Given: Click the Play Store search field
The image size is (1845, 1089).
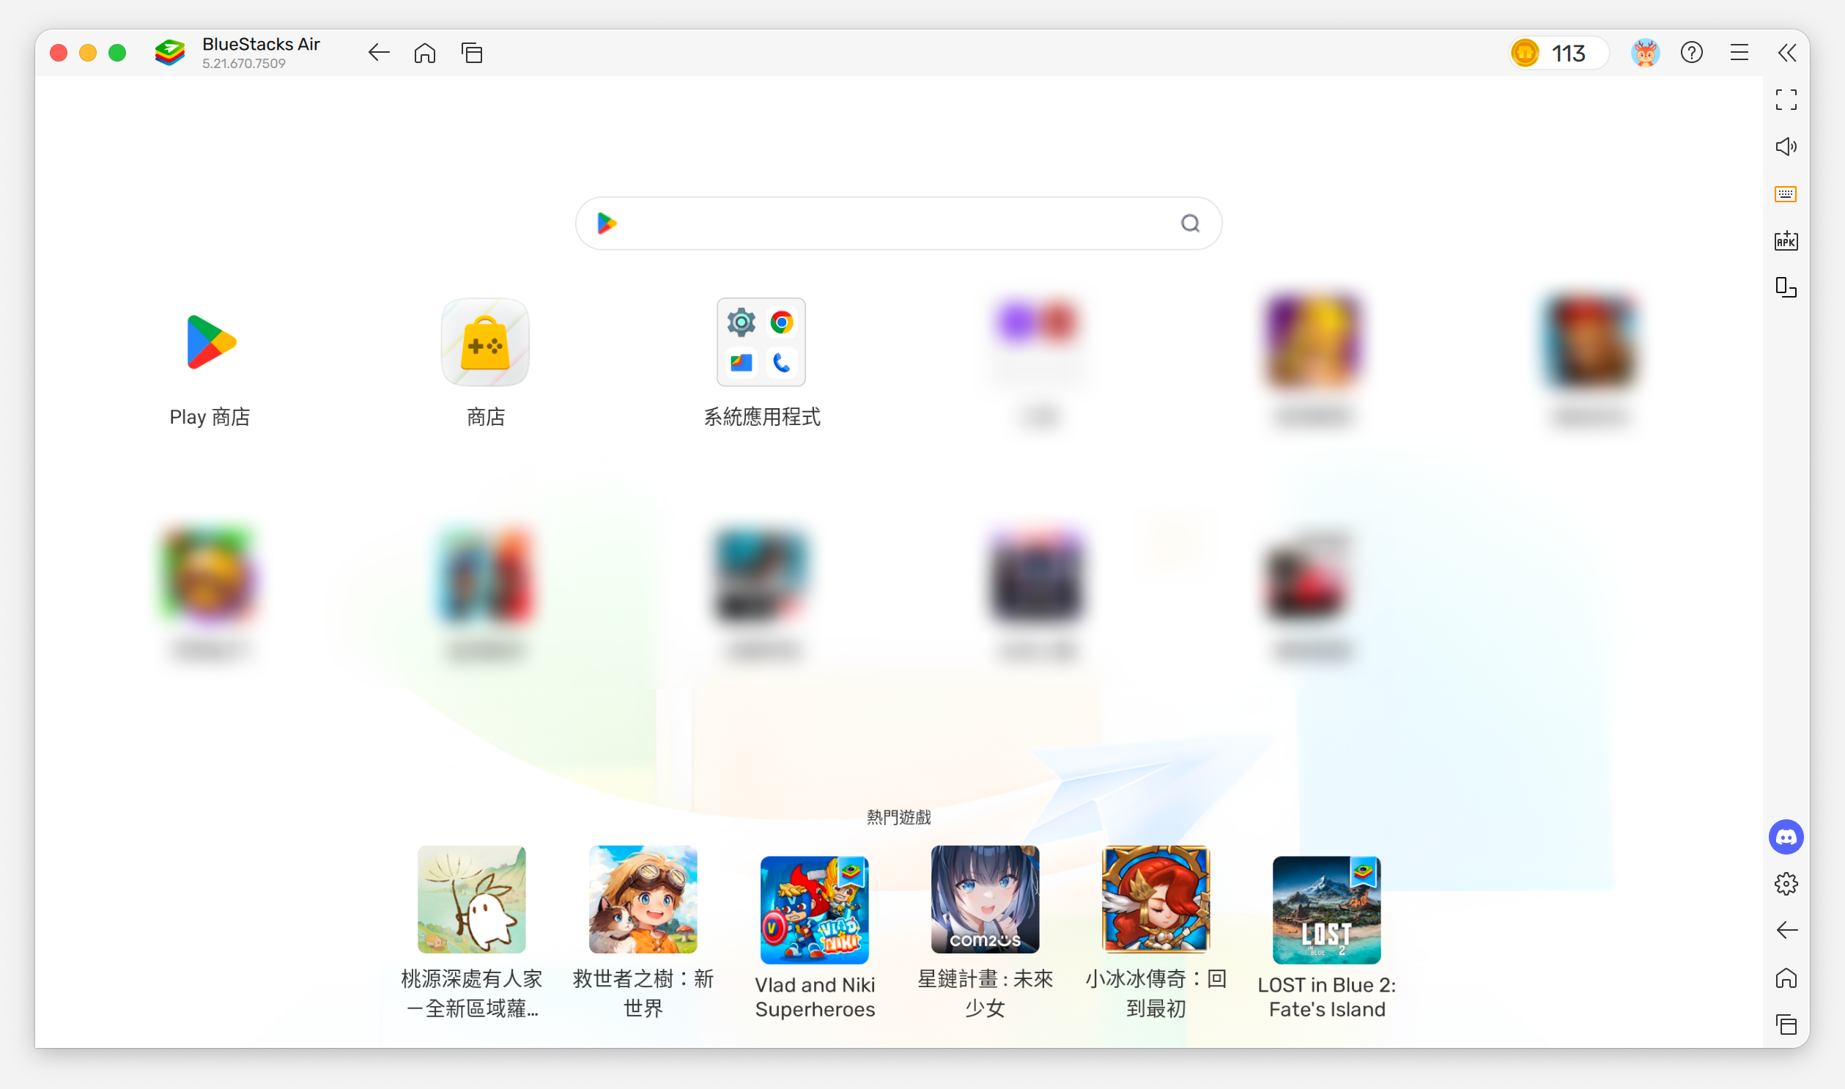Looking at the screenshot, I should 898,224.
